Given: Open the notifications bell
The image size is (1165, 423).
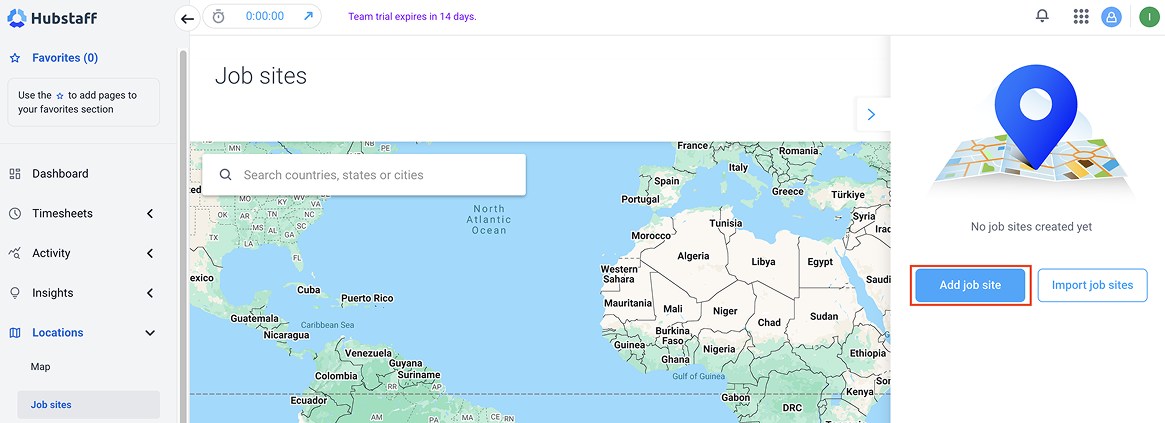Looking at the screenshot, I should [1042, 17].
